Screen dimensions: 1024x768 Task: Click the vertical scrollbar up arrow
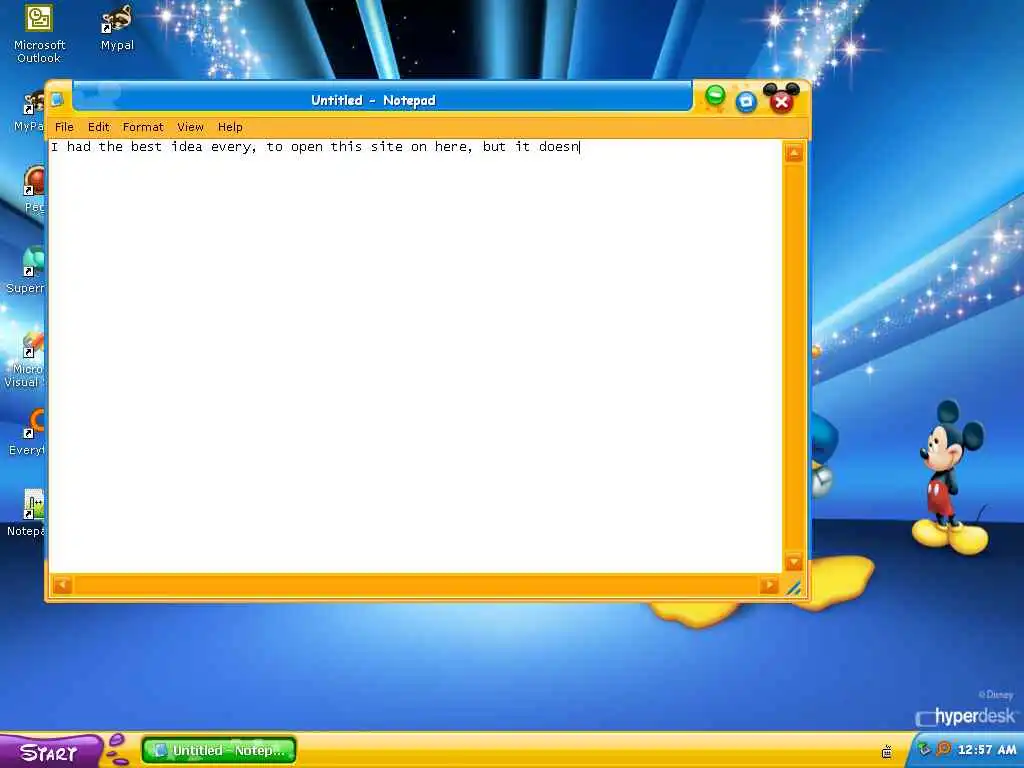pos(794,153)
